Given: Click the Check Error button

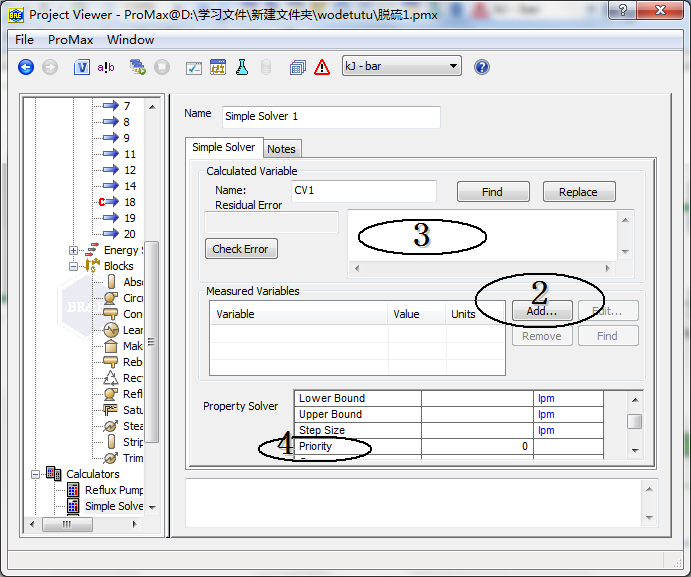Looking at the screenshot, I should point(241,249).
